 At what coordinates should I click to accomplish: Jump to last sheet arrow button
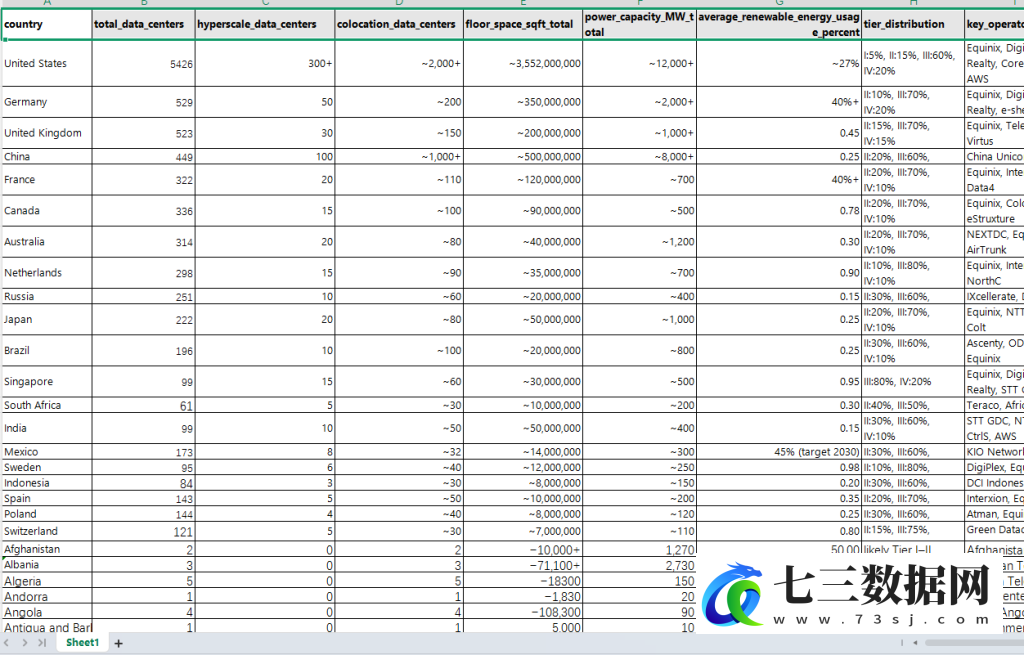click(42, 643)
